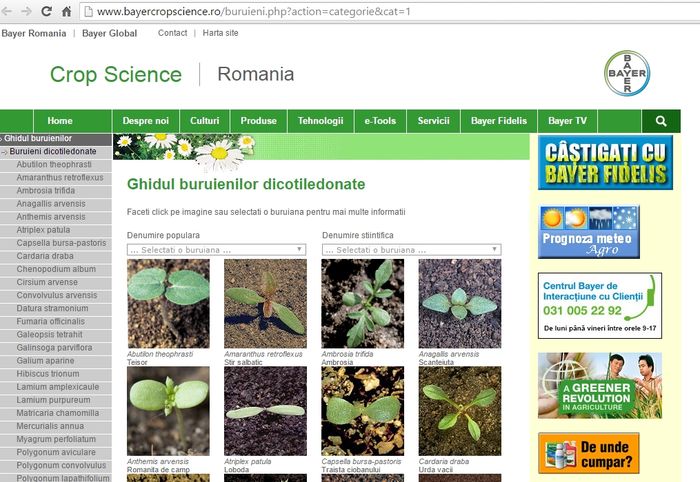
Task: Click the Harta site link
Action: [x=221, y=33]
